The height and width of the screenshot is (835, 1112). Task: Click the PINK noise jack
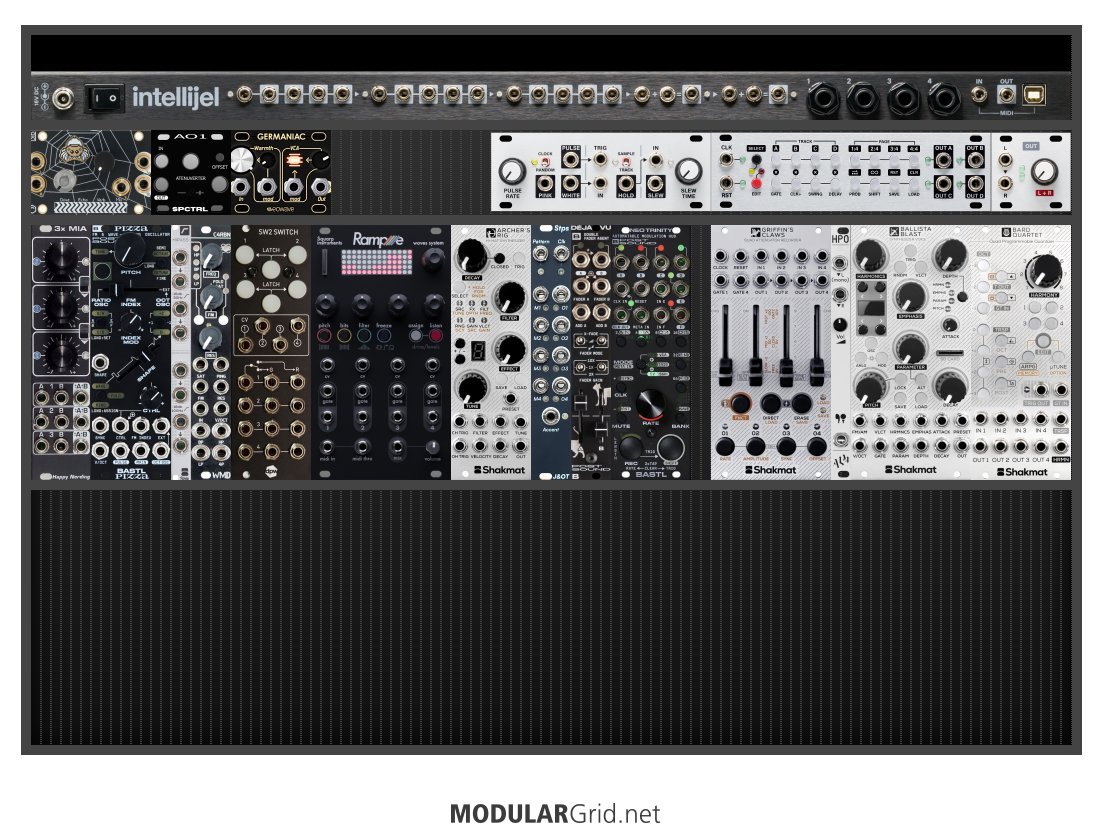(x=545, y=183)
